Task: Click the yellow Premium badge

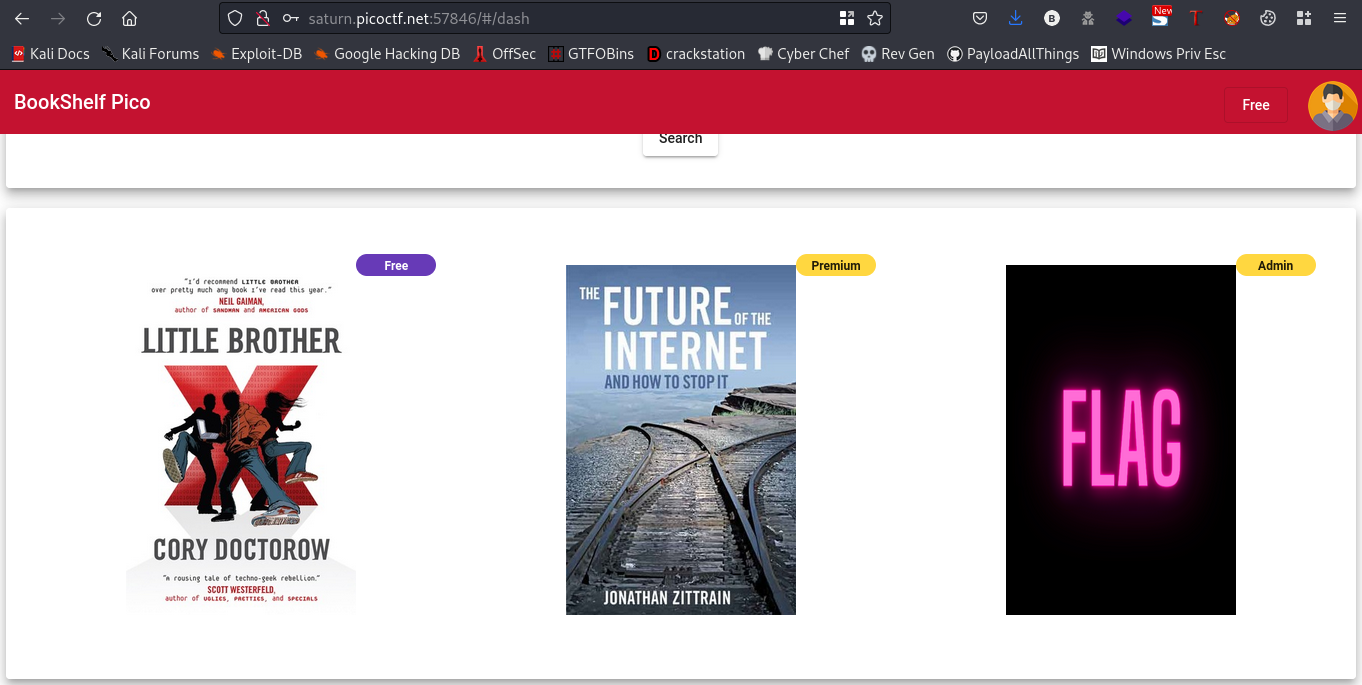Action: [836, 265]
